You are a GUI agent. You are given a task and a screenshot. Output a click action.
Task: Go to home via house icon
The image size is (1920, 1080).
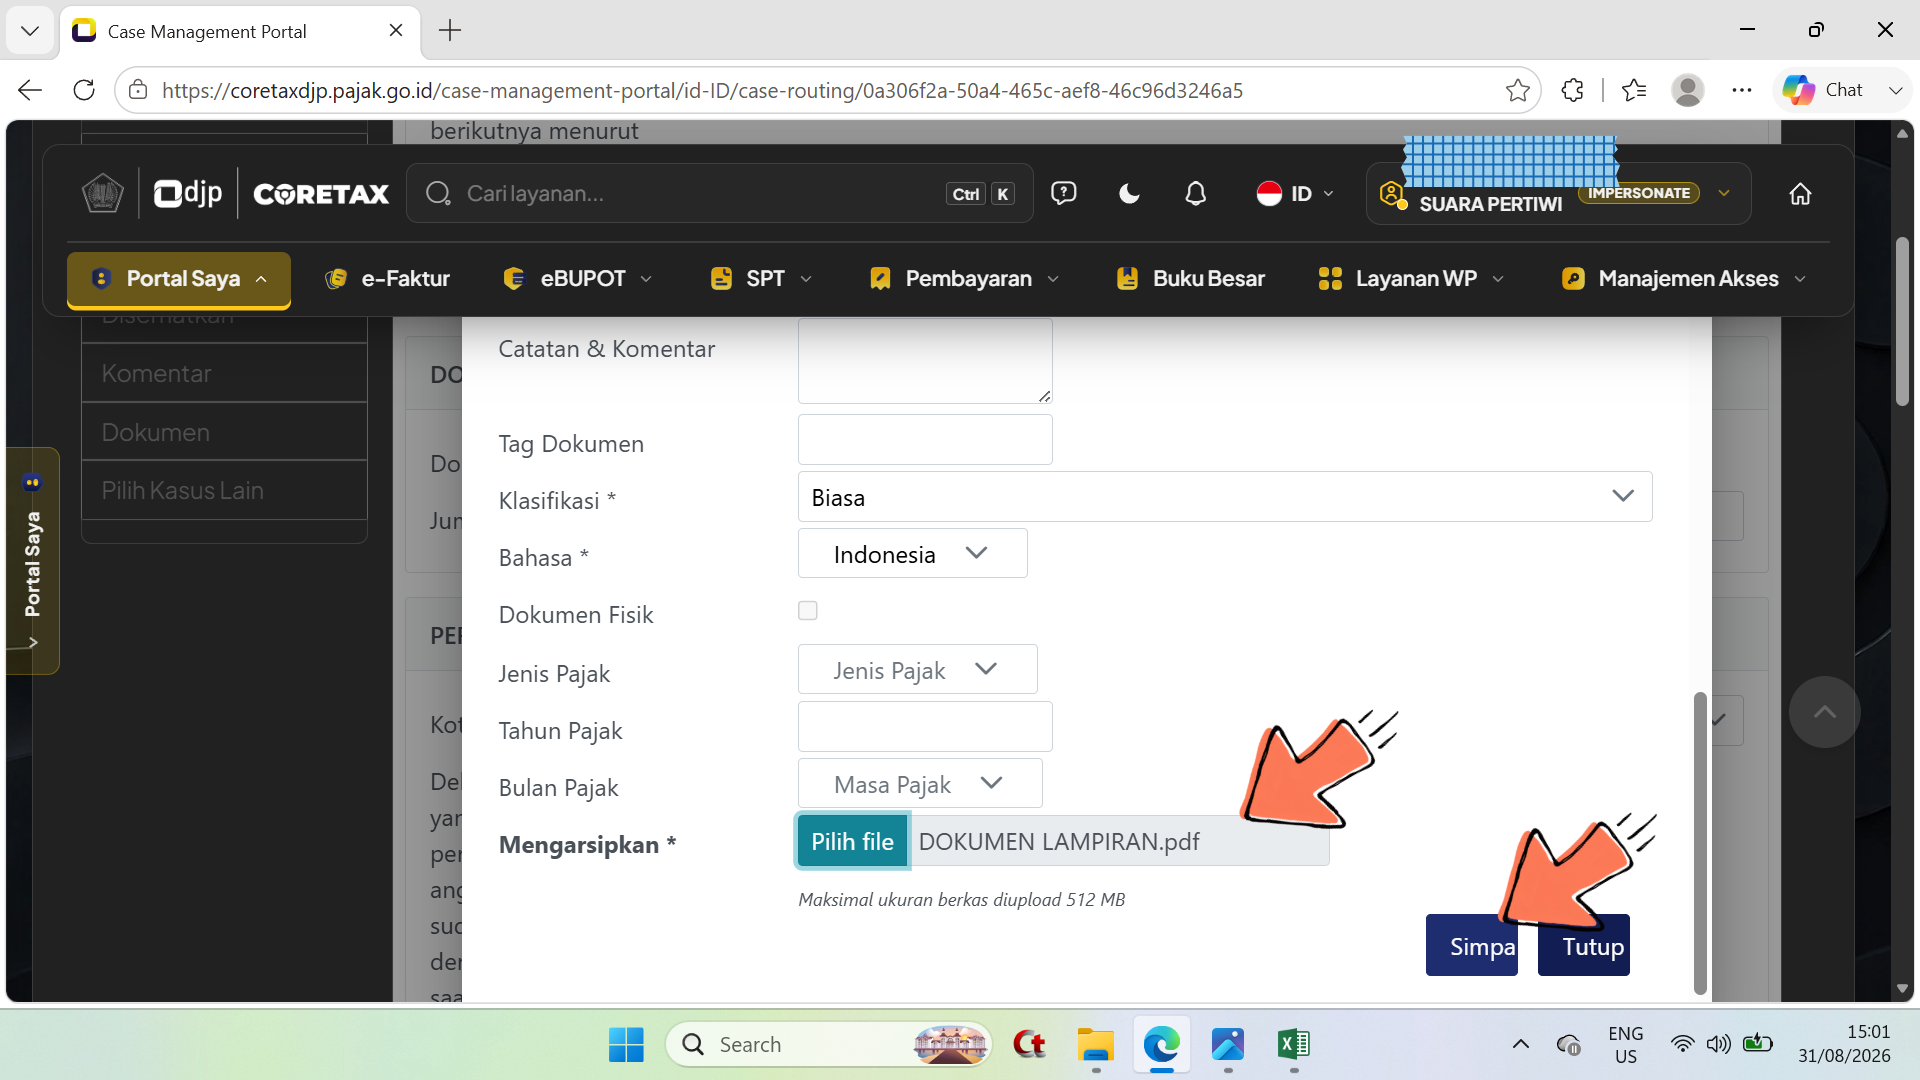[x=1800, y=194]
